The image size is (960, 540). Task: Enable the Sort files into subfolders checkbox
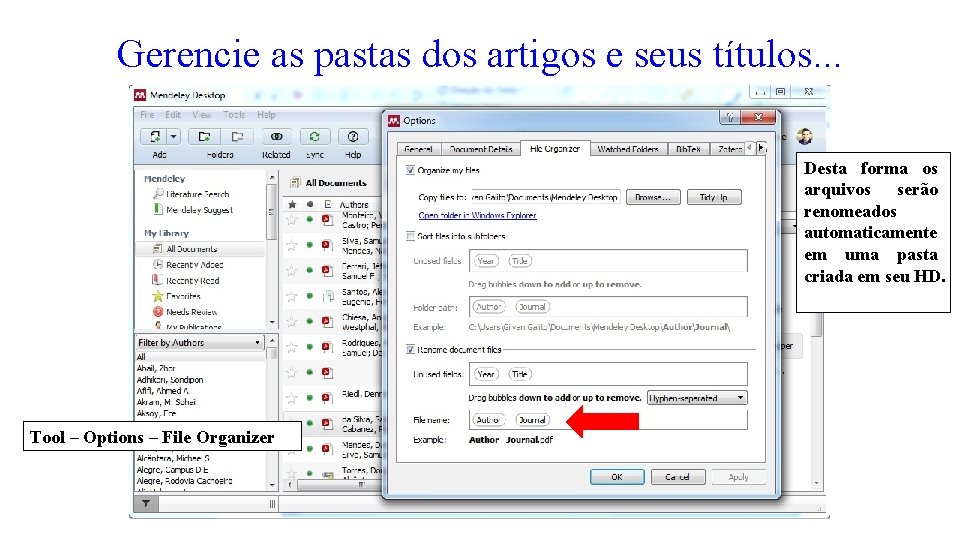410,236
